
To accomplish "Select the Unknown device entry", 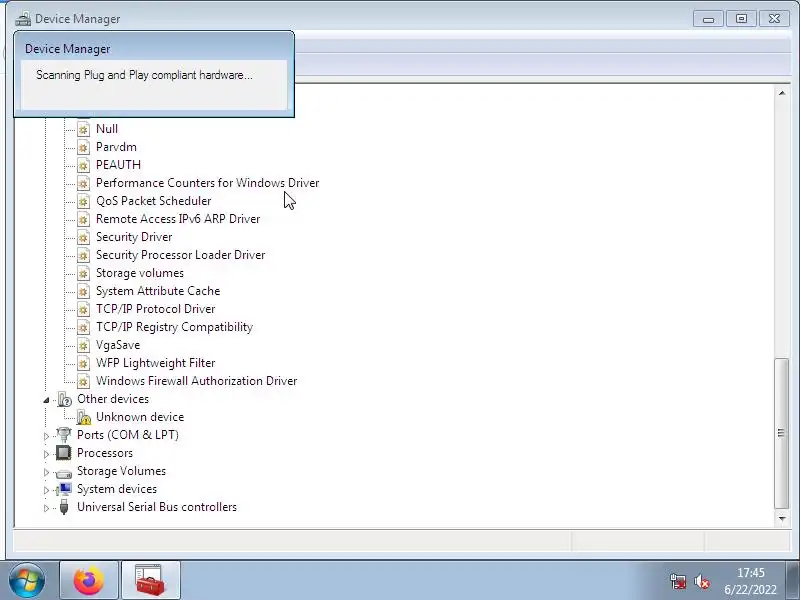I will pyautogui.click(x=140, y=417).
